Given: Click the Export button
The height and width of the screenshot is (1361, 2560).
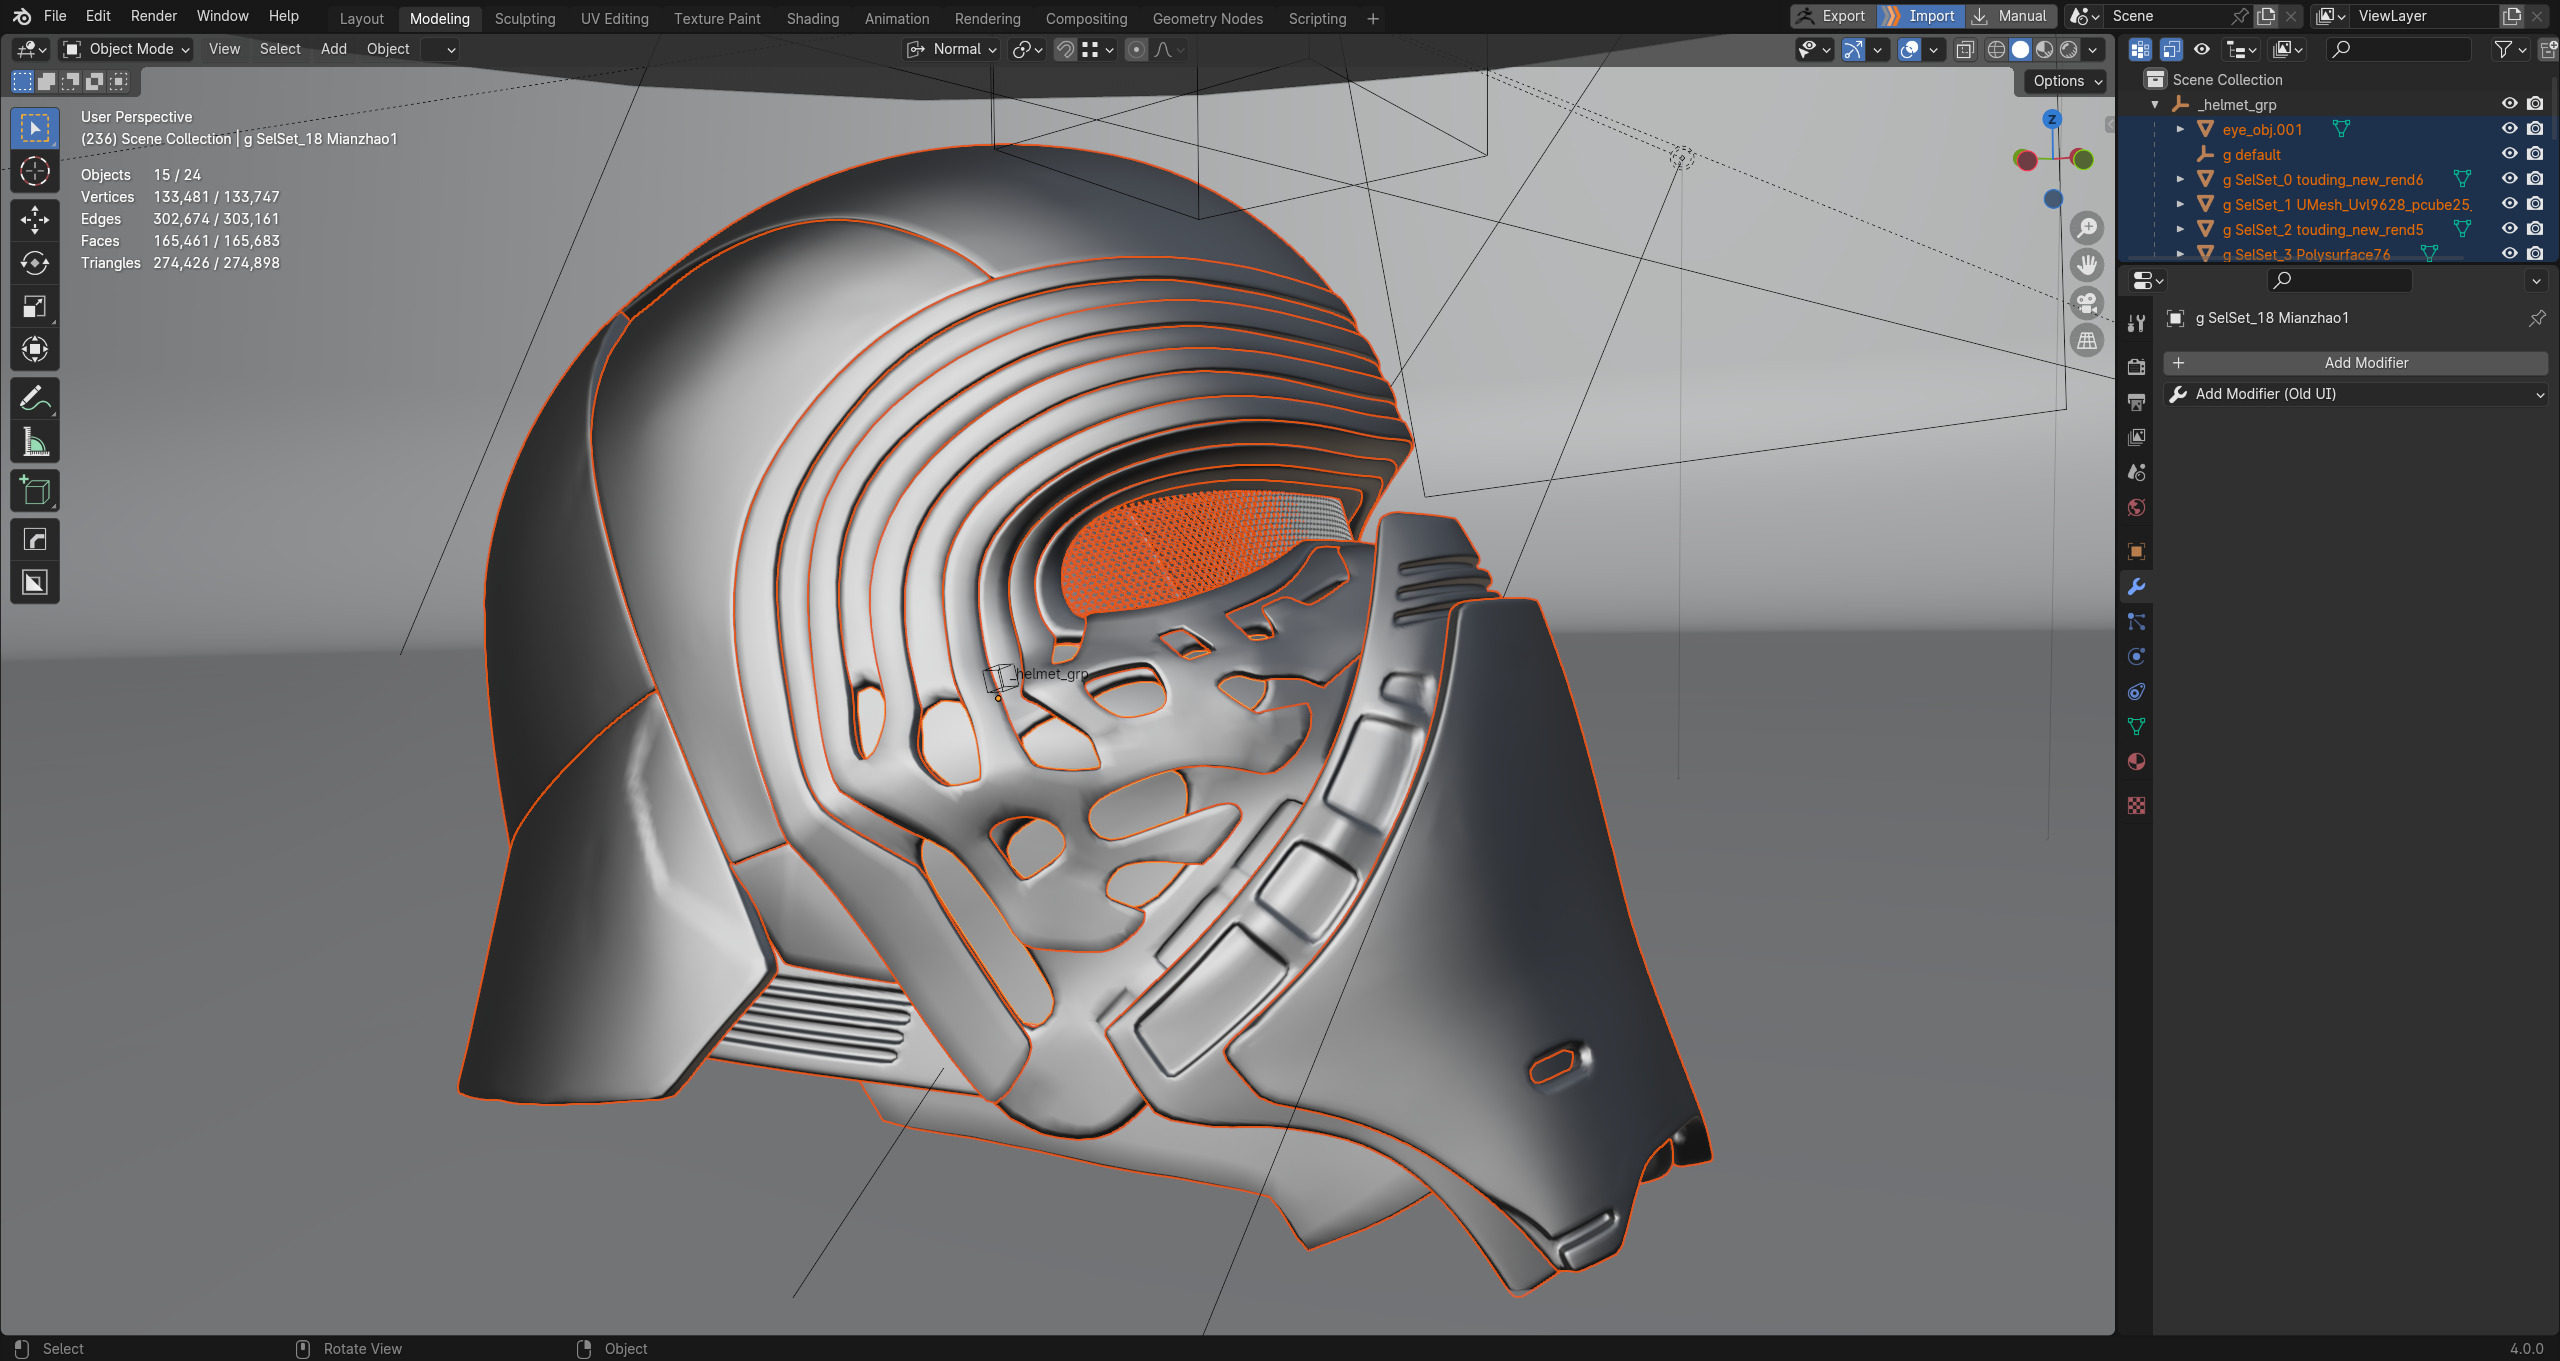Looking at the screenshot, I should [x=1830, y=16].
